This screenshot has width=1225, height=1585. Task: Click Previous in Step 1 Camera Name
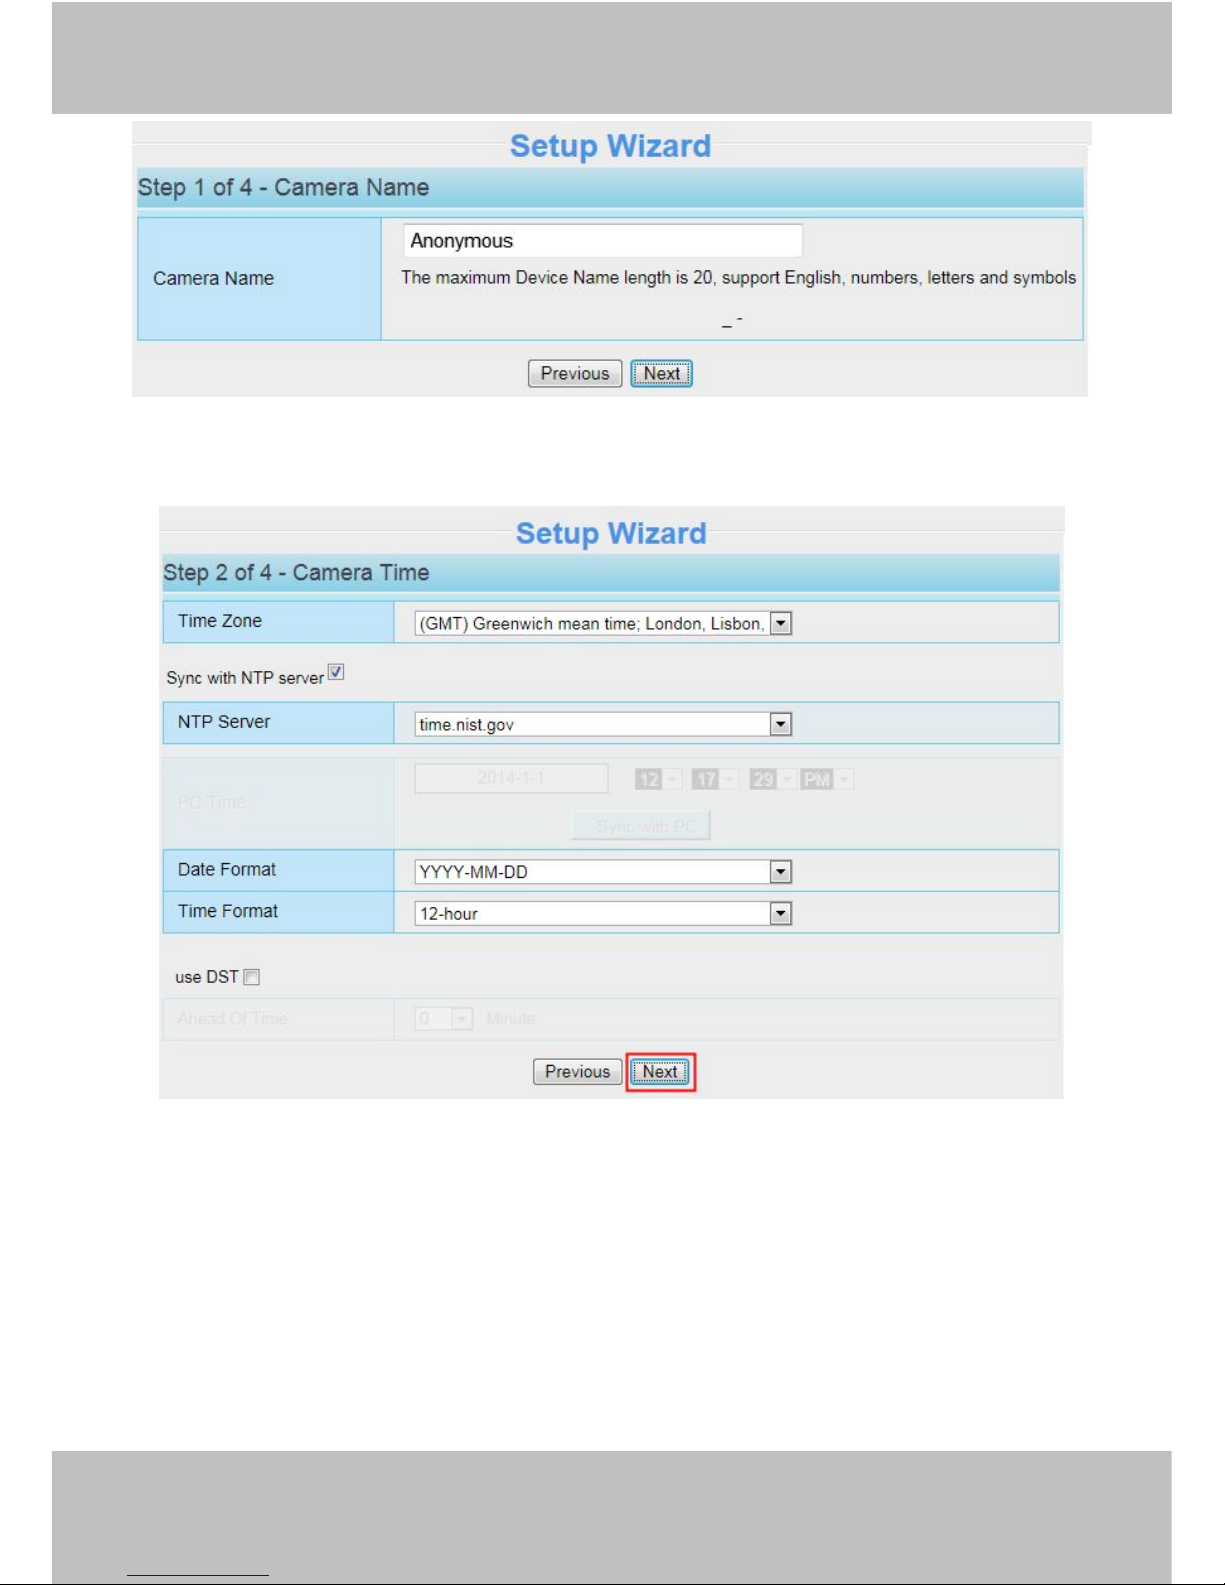(575, 373)
